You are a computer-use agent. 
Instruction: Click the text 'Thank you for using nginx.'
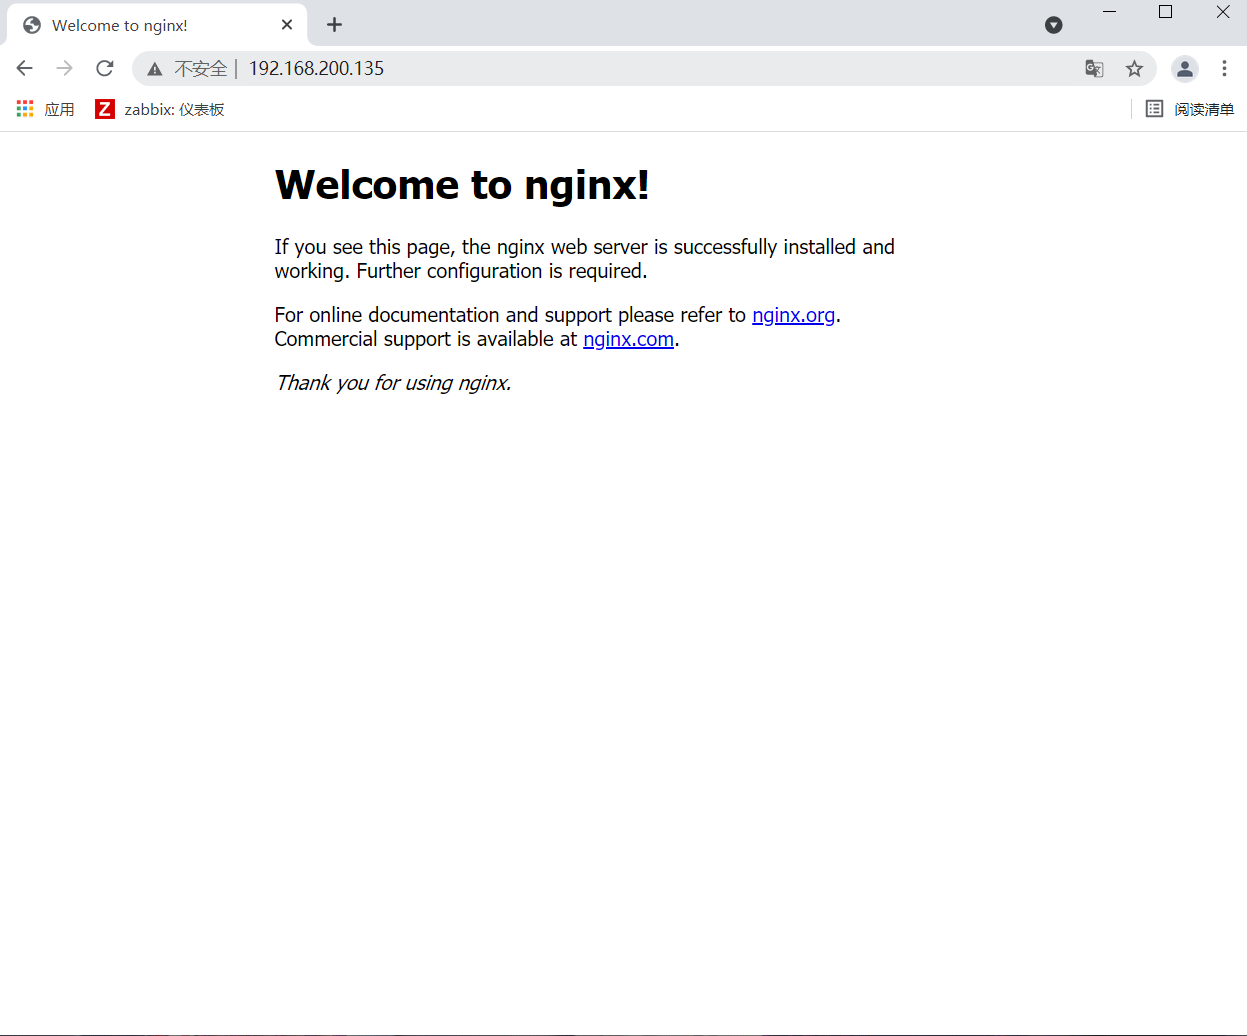(393, 383)
